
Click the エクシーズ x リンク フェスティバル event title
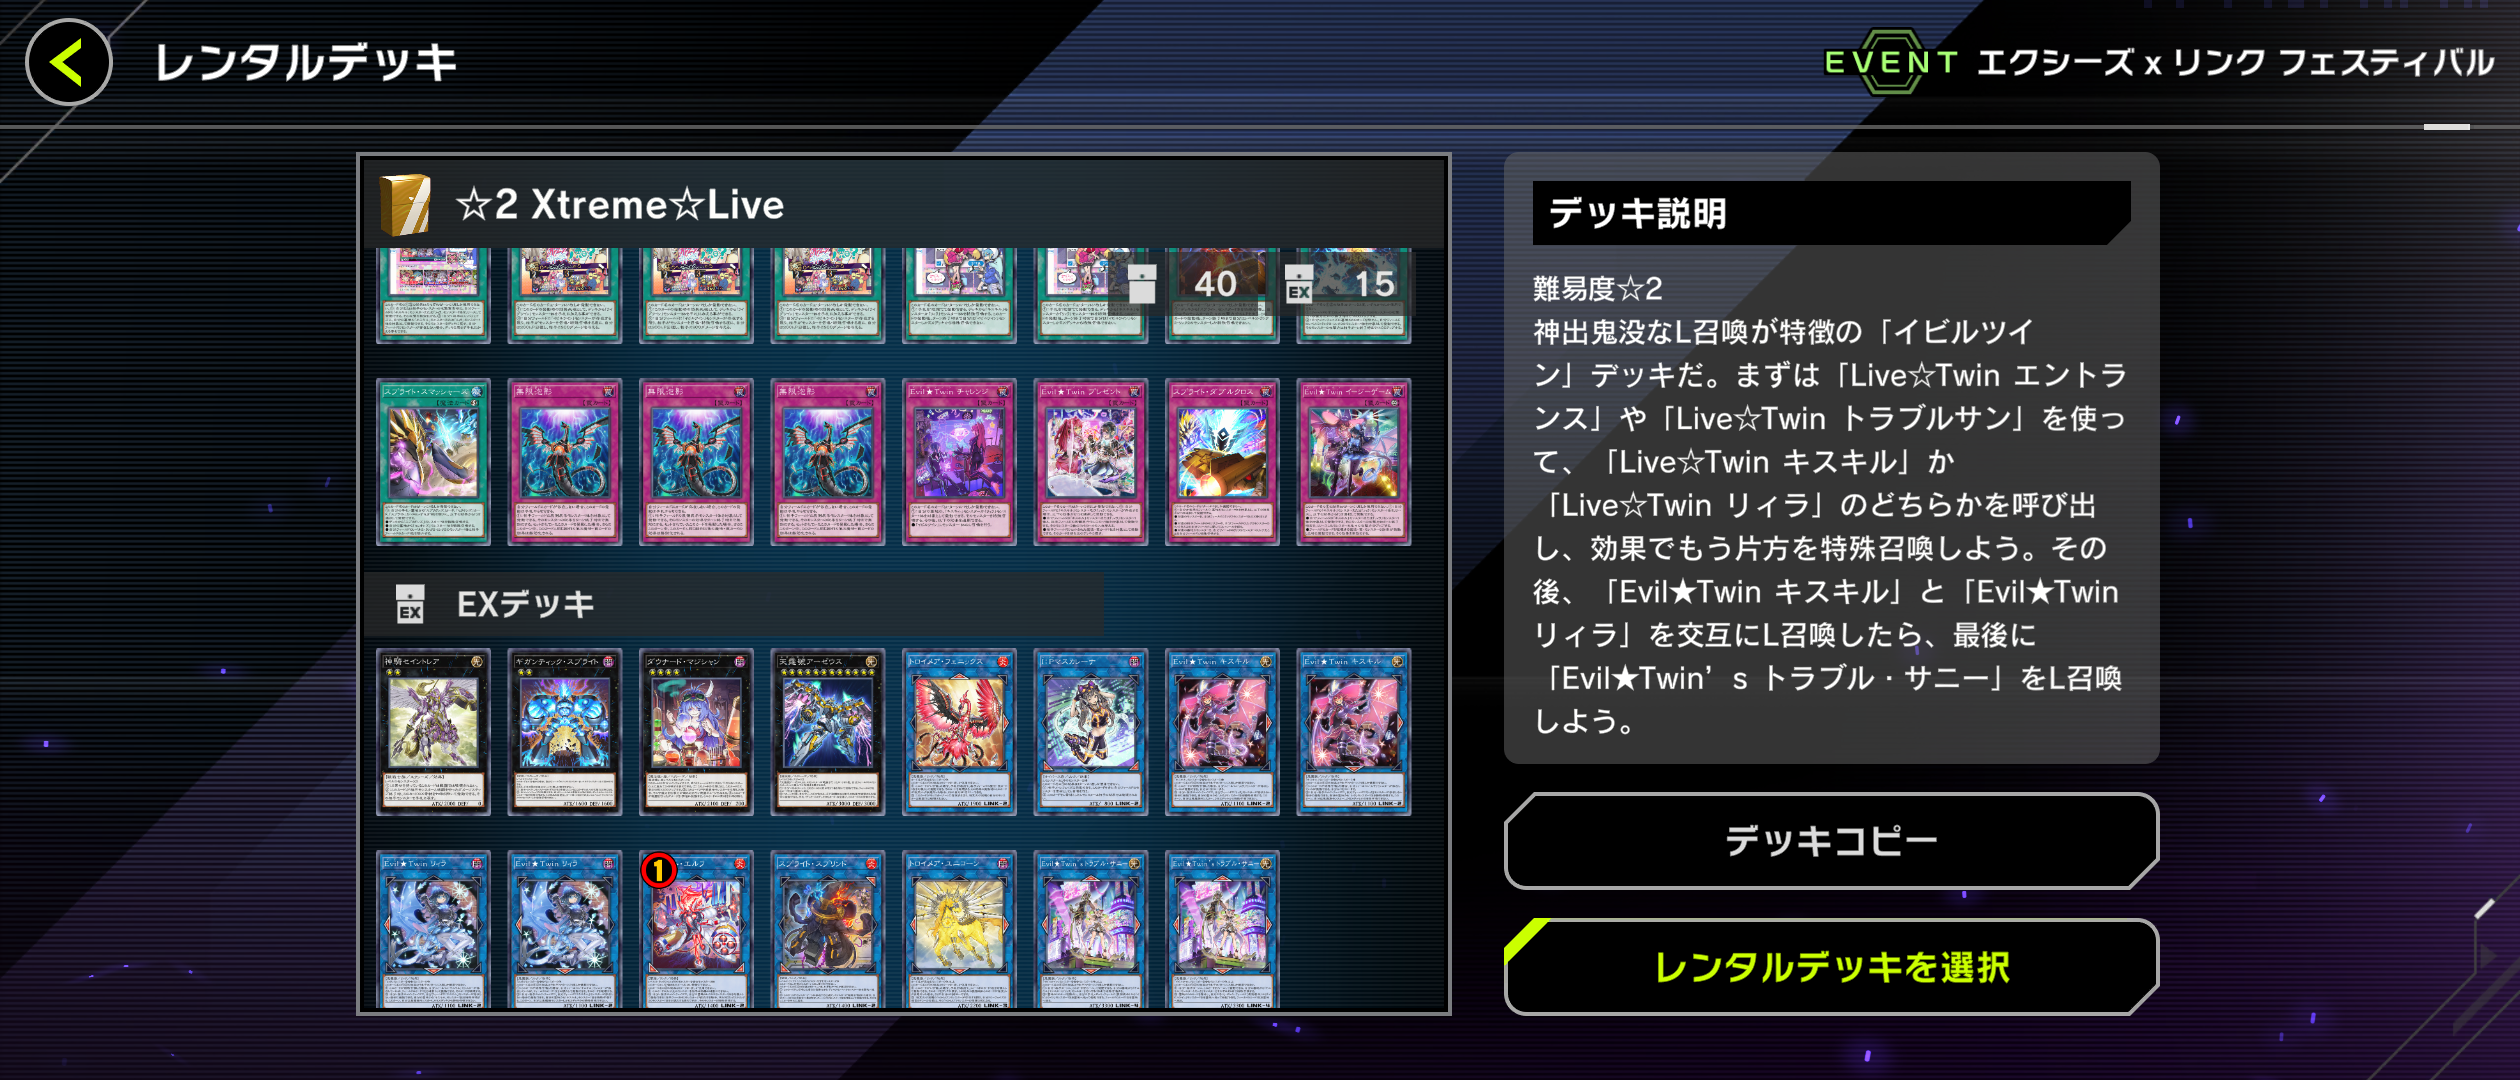(2235, 62)
